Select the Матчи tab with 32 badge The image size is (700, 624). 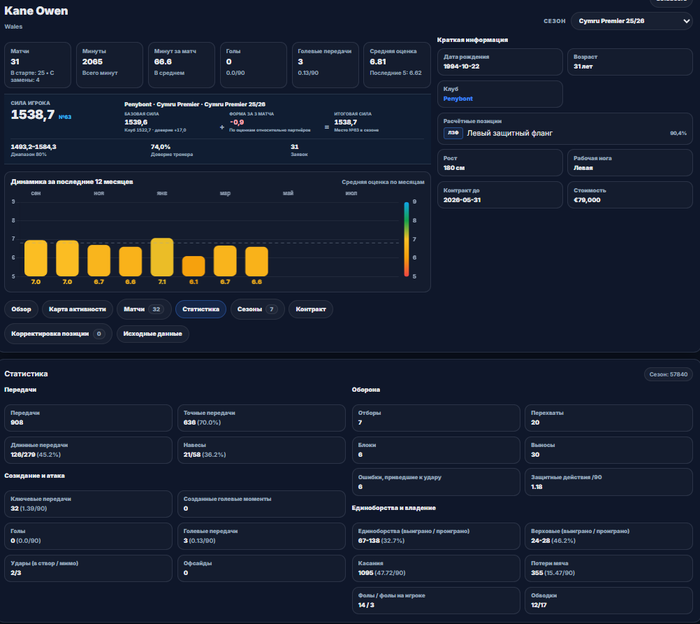144,309
